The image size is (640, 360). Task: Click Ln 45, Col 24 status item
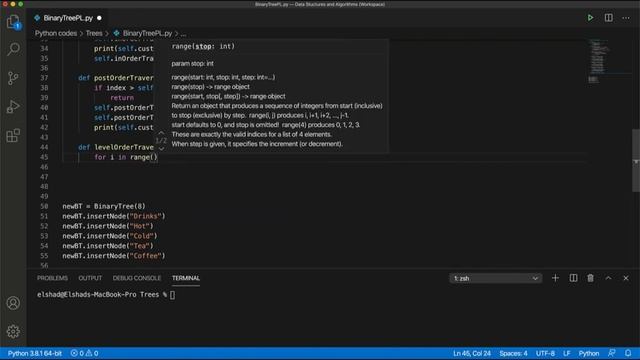(472, 353)
